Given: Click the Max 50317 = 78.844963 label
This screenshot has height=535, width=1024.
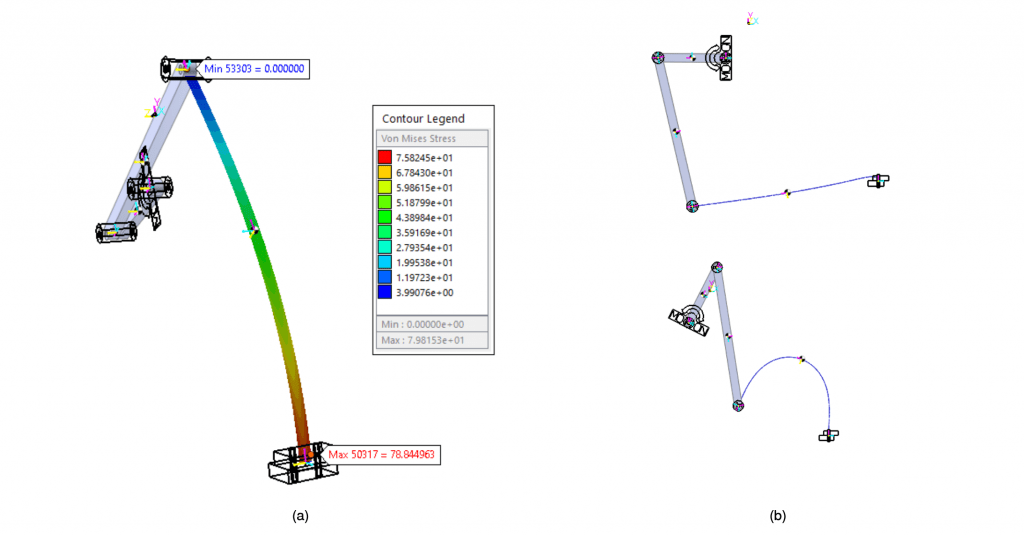Looking at the screenshot, I should tap(381, 455).
